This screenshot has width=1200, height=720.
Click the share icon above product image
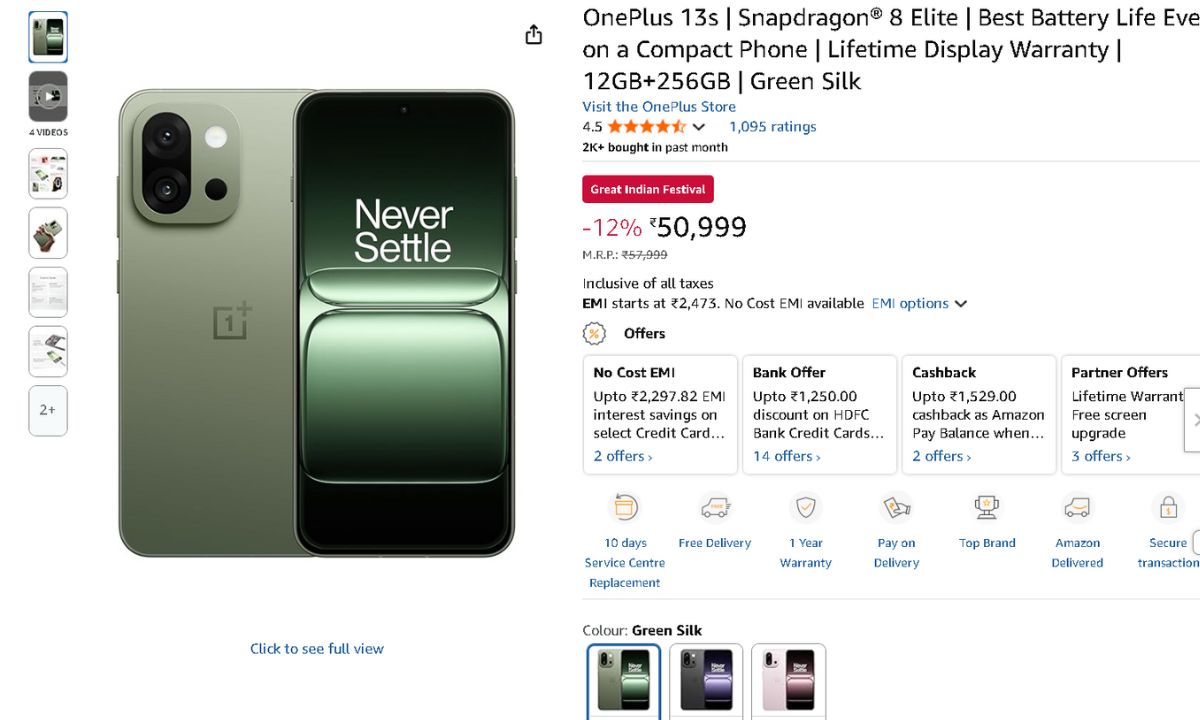(534, 35)
